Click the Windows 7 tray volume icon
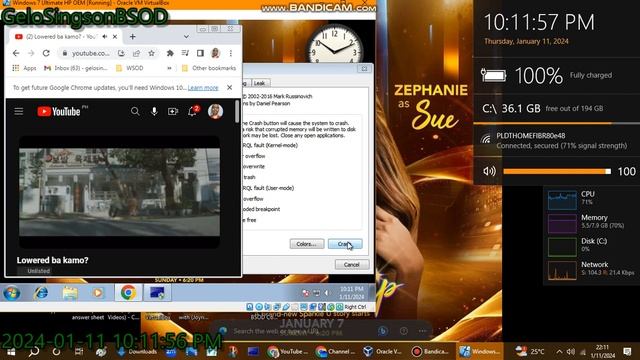Image resolution: width=640 pixels, height=360 pixels. 327,293
